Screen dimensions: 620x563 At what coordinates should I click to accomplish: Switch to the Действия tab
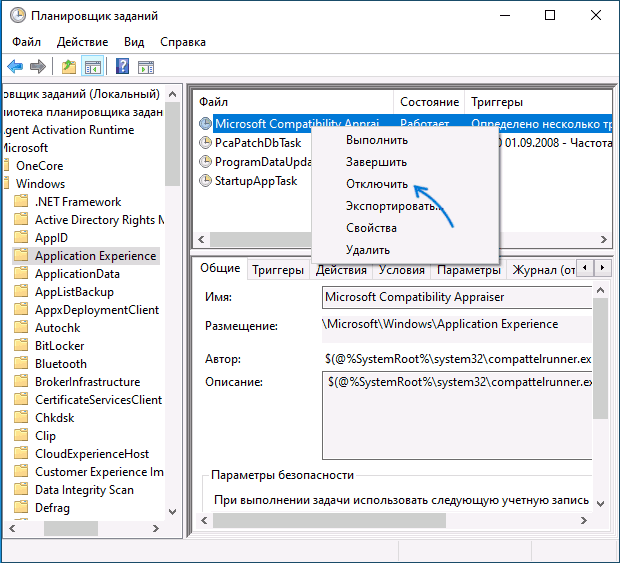341,270
